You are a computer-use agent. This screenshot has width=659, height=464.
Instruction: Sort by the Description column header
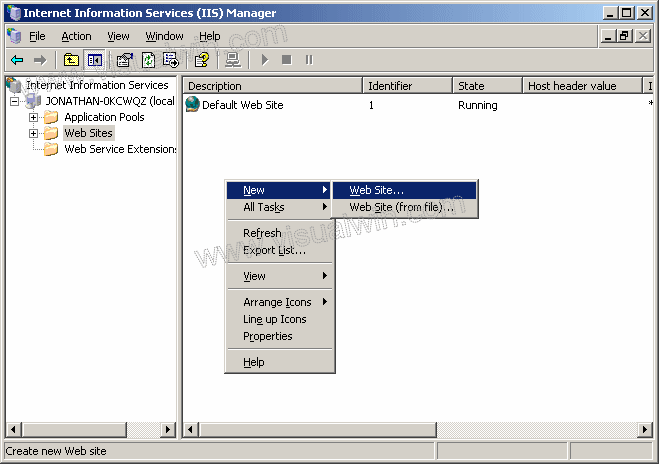pos(273,86)
